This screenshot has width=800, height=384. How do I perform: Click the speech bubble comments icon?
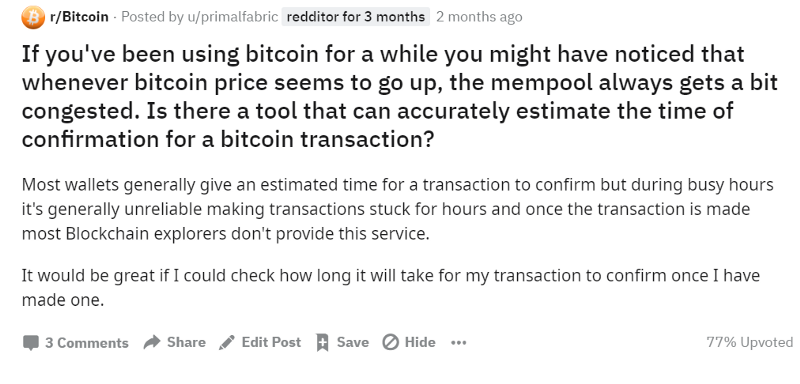click(31, 342)
